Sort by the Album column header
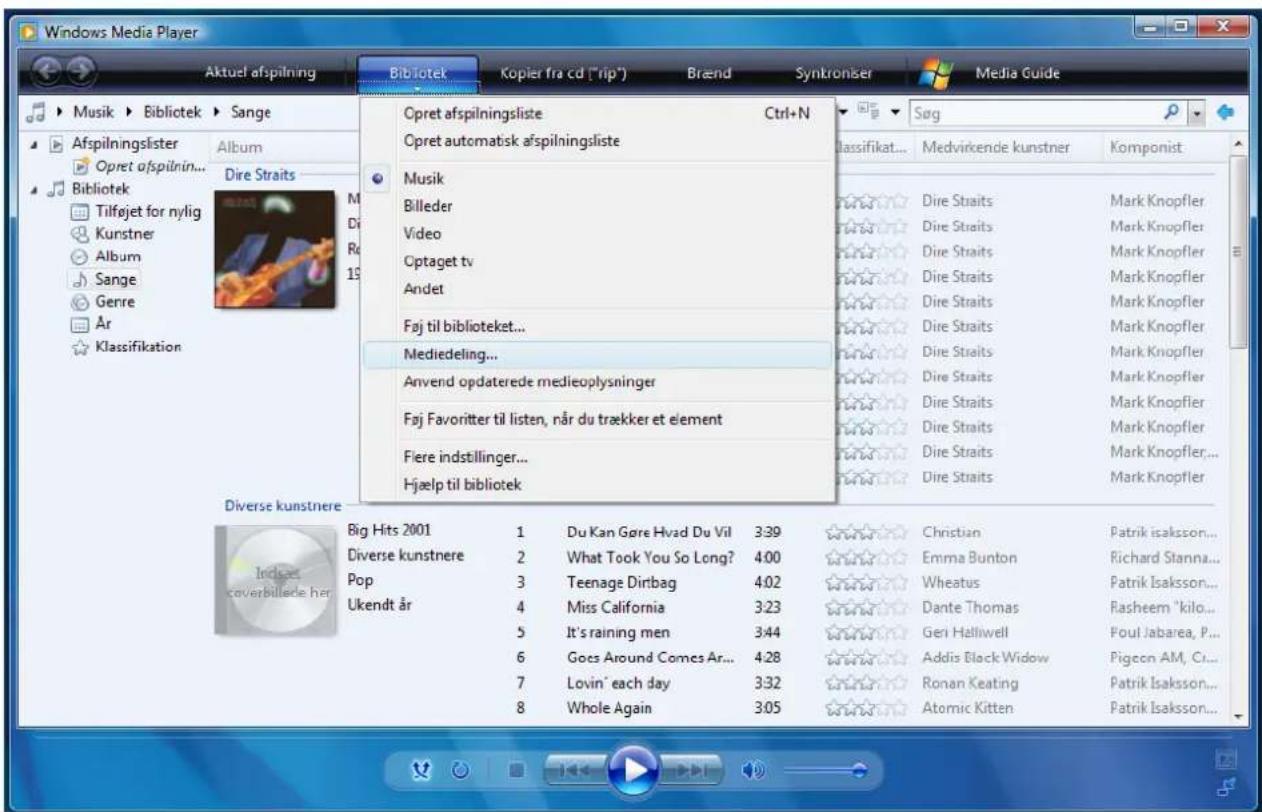 240,147
